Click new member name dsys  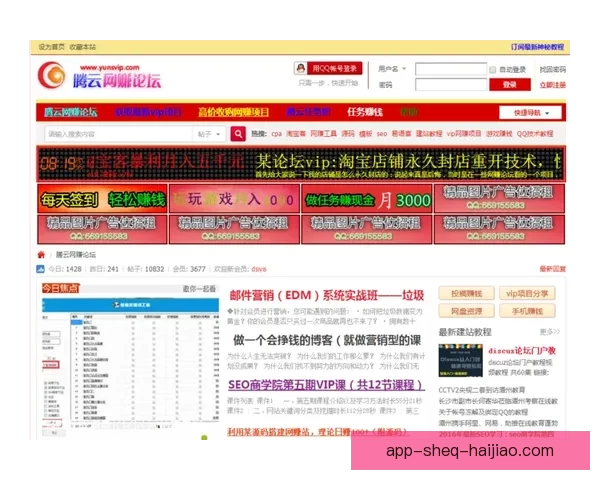[259, 269]
